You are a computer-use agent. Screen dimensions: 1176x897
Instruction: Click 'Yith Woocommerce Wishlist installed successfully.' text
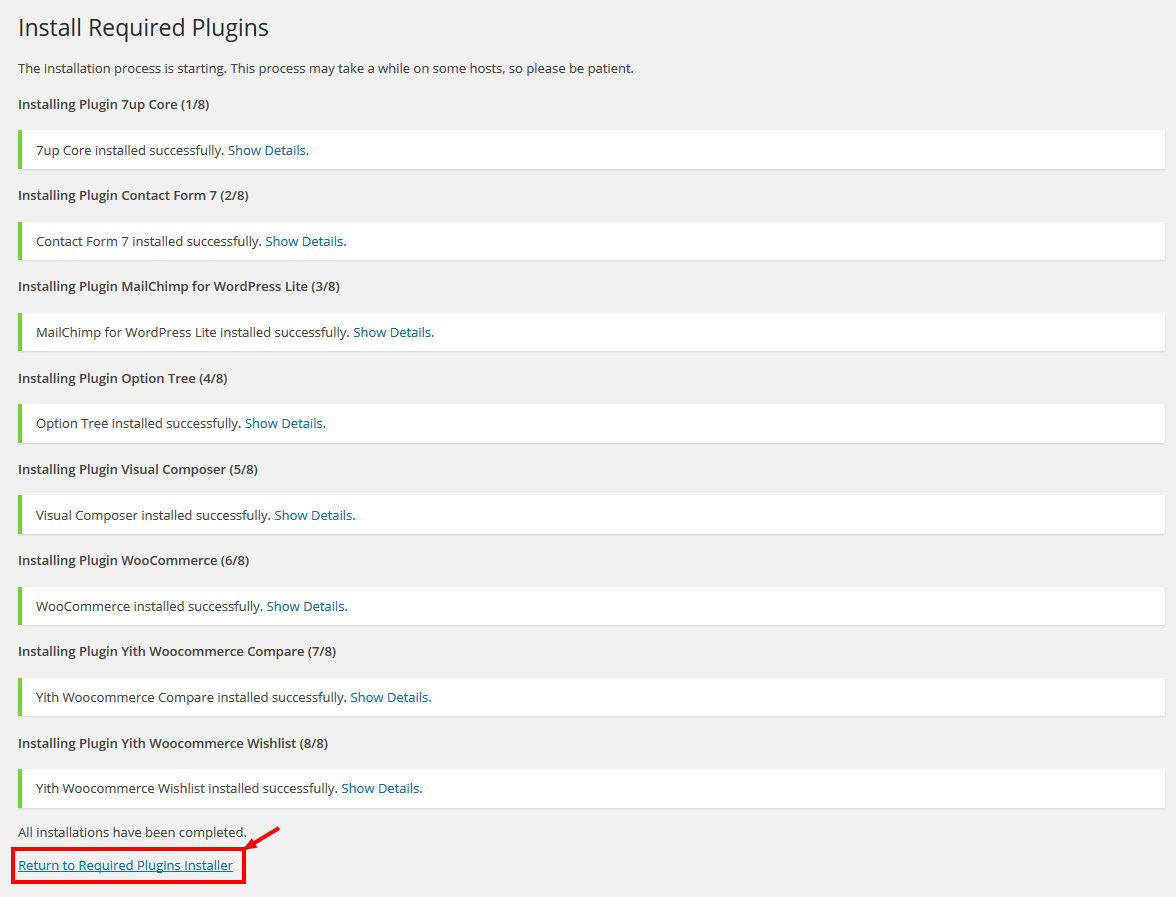(x=187, y=788)
